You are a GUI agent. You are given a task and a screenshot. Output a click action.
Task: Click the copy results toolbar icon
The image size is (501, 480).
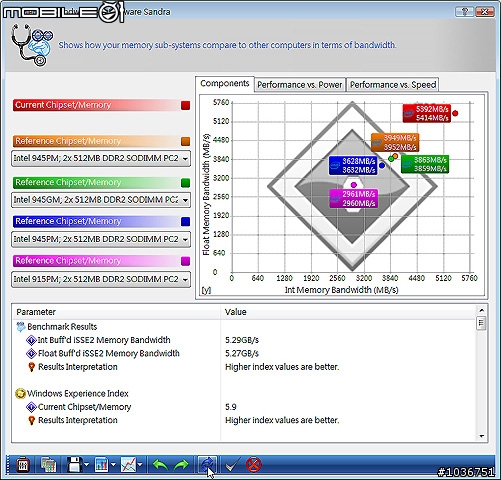(48, 464)
